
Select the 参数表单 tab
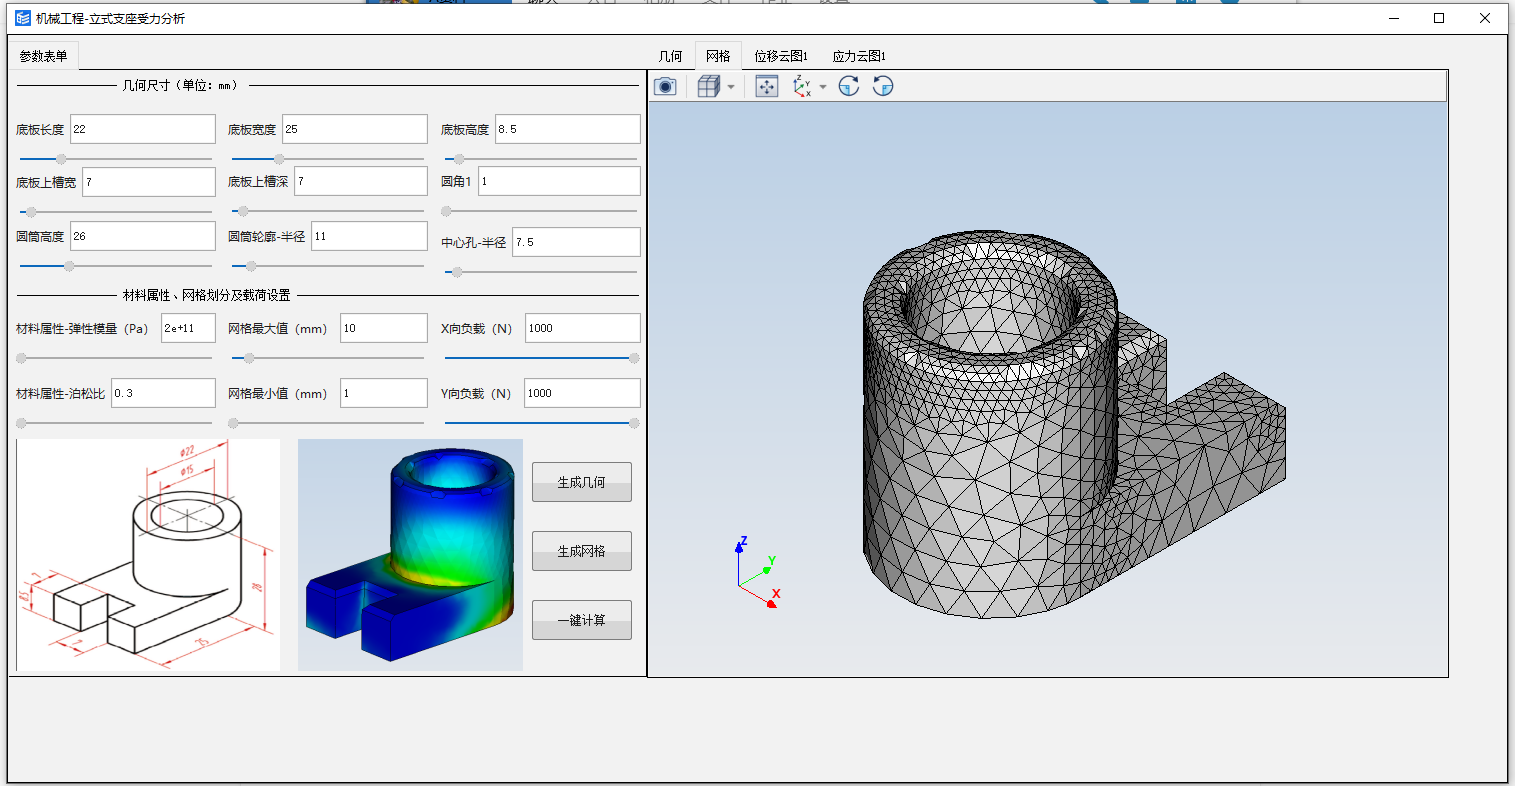pyautogui.click(x=44, y=56)
